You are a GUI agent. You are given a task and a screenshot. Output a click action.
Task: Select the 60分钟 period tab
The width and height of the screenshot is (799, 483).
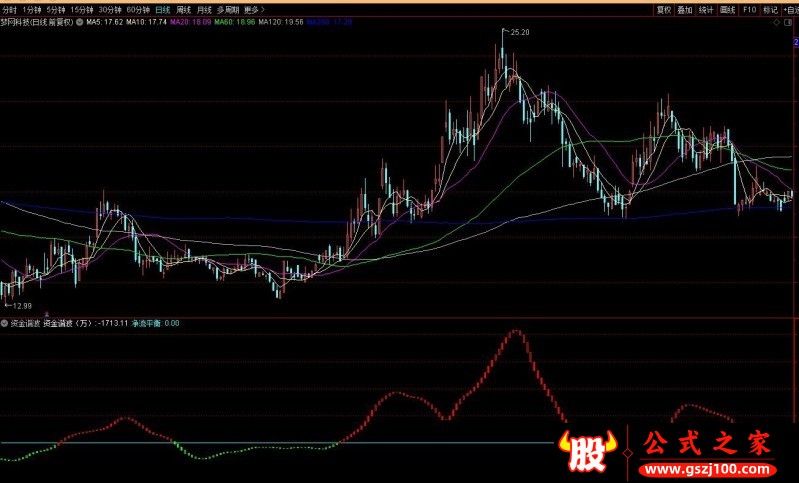pyautogui.click(x=138, y=10)
